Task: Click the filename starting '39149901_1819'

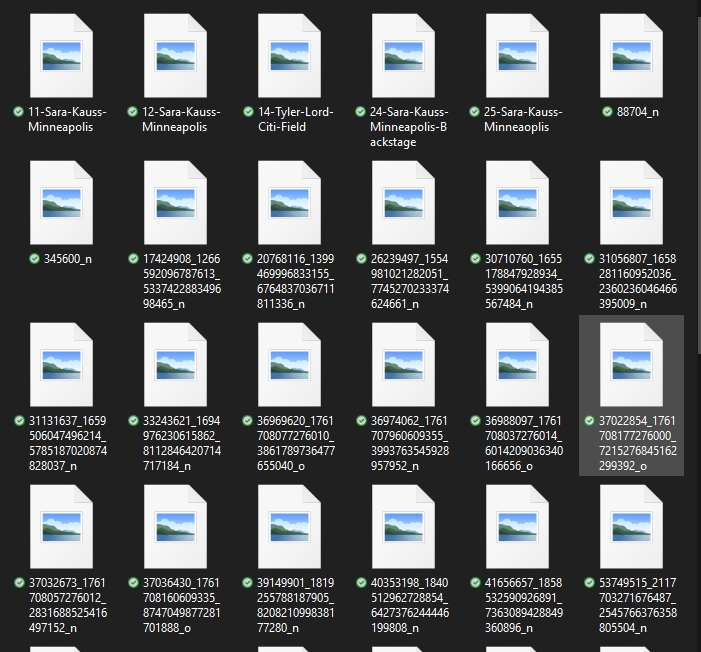Action: (x=296, y=605)
